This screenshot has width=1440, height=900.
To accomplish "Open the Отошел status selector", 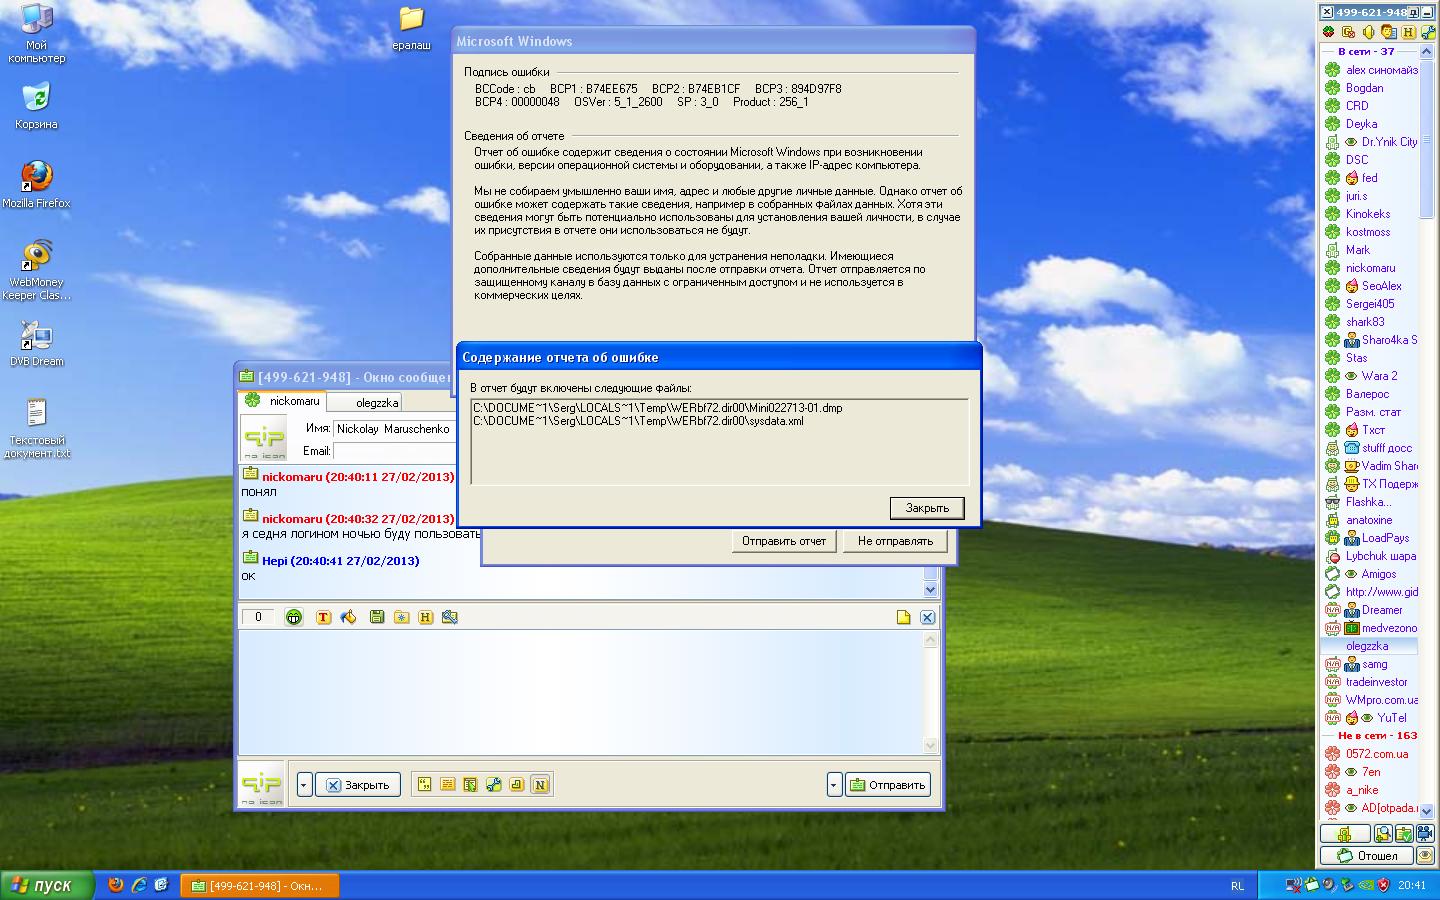I will (1367, 855).
